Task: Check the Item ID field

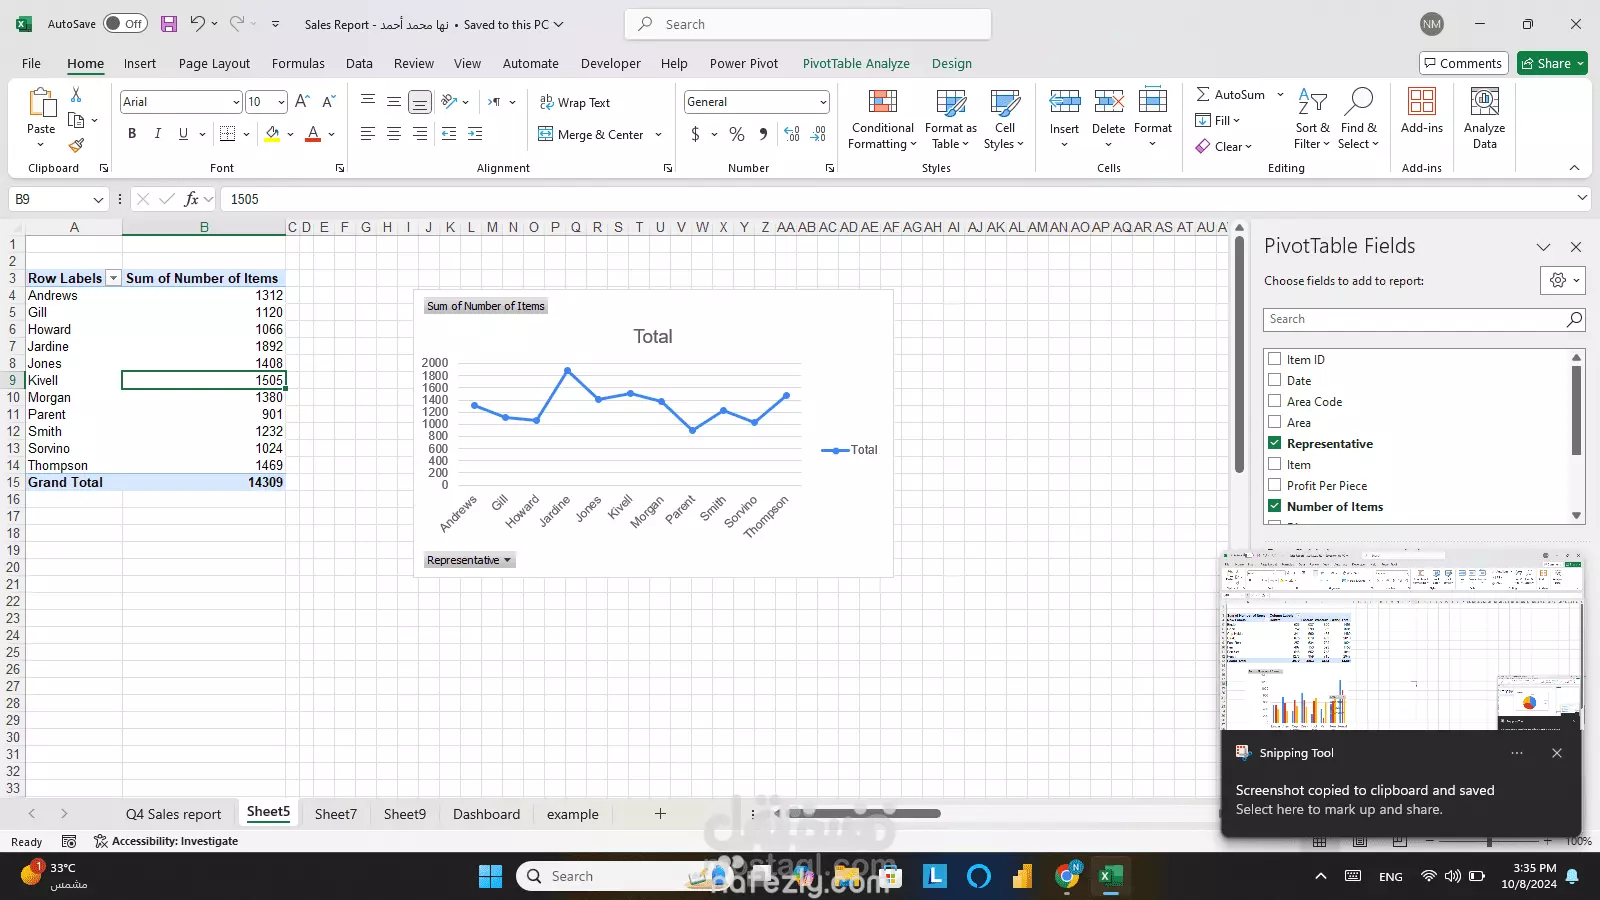Action: point(1274,359)
